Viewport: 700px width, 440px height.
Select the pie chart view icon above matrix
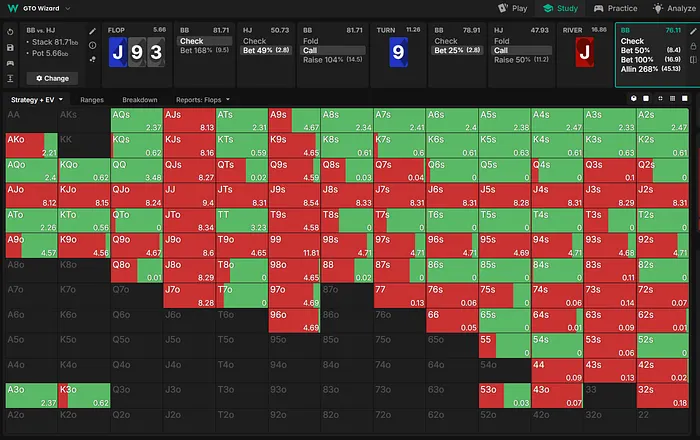click(x=635, y=99)
